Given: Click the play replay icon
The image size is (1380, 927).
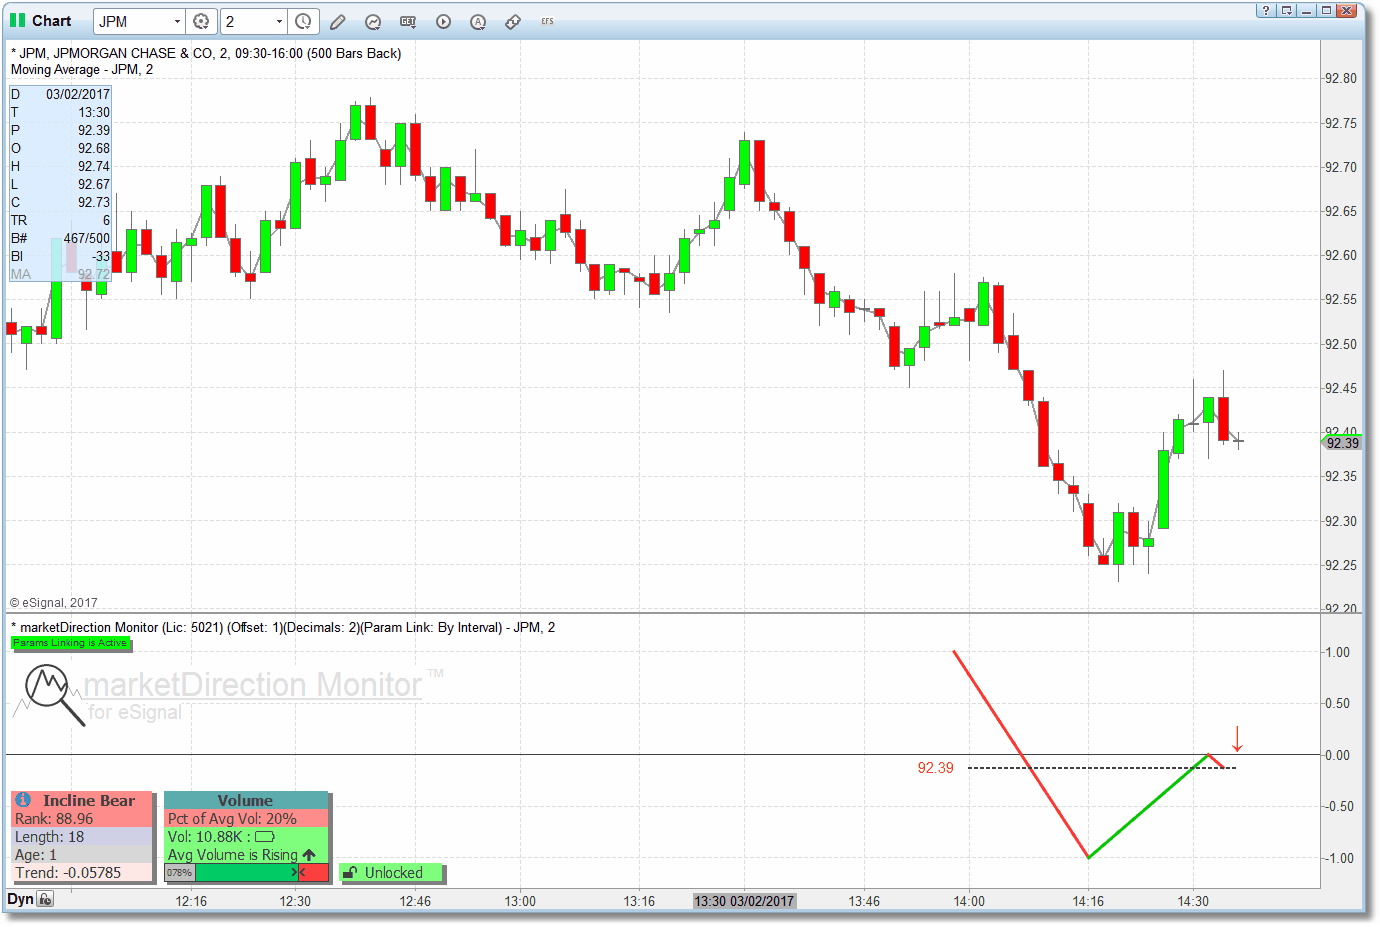Looking at the screenshot, I should [x=443, y=21].
